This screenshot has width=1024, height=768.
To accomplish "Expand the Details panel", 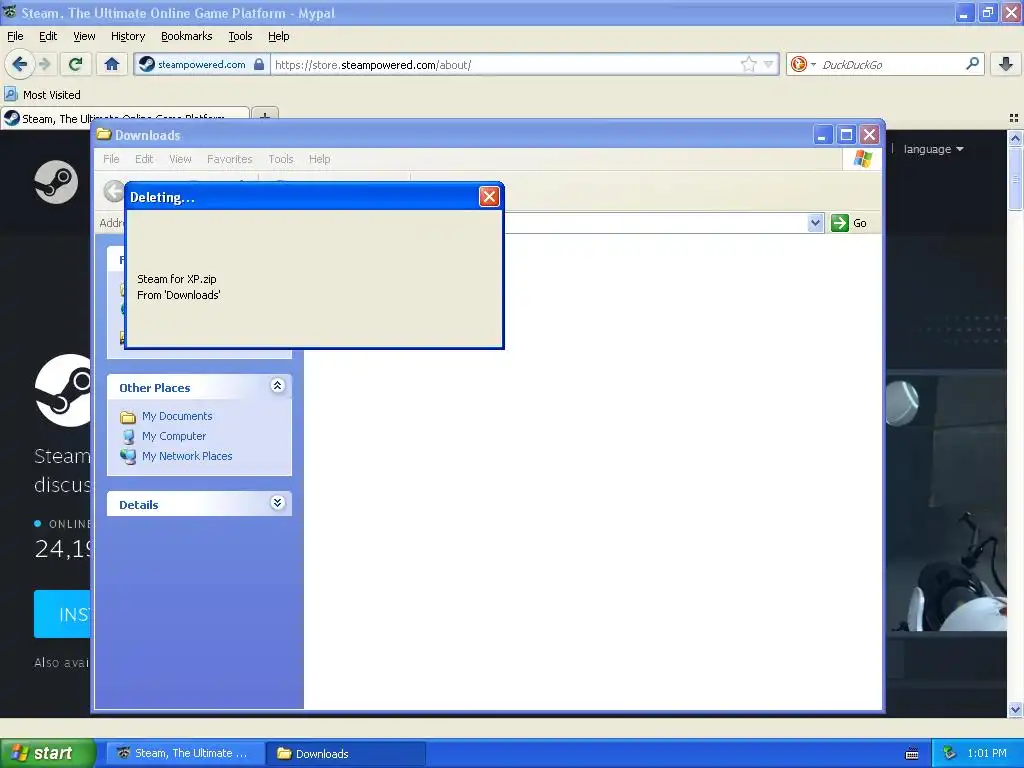I will coord(278,502).
